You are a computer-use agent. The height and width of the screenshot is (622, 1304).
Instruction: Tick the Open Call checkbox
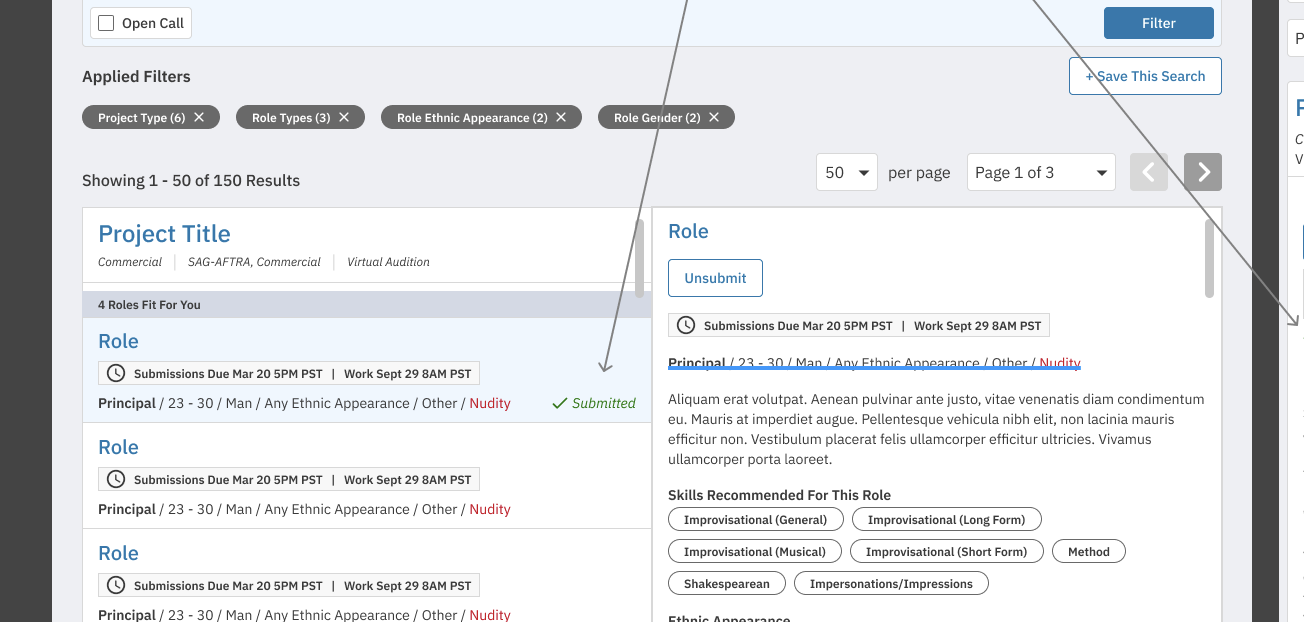106,23
